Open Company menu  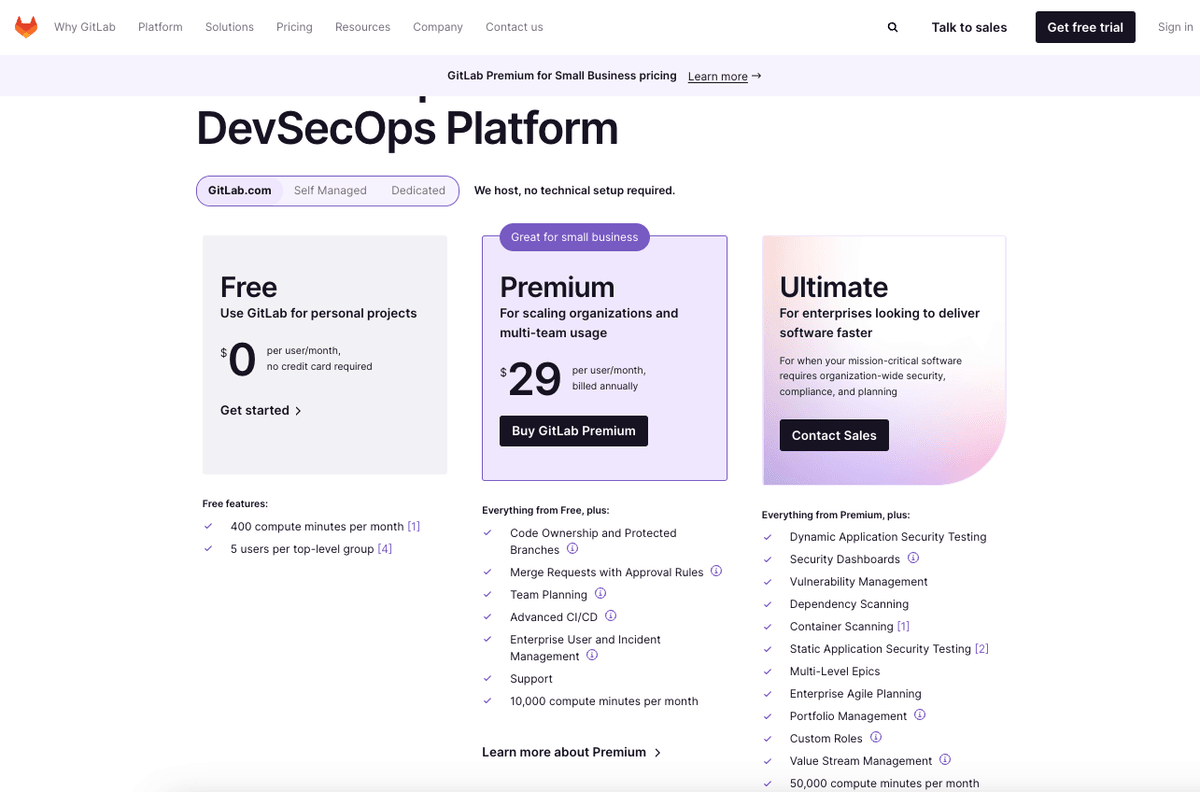pos(438,27)
